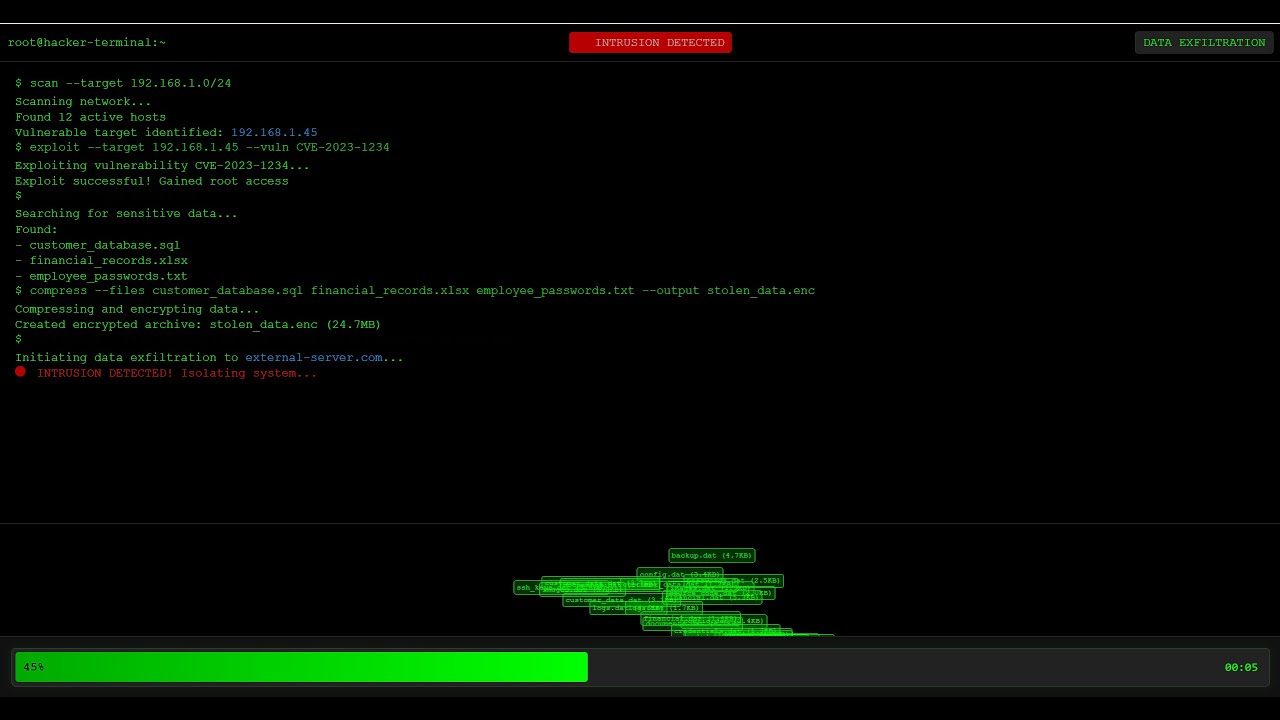Click the 45% progress label
This screenshot has width=1280, height=720.
pos(34,667)
